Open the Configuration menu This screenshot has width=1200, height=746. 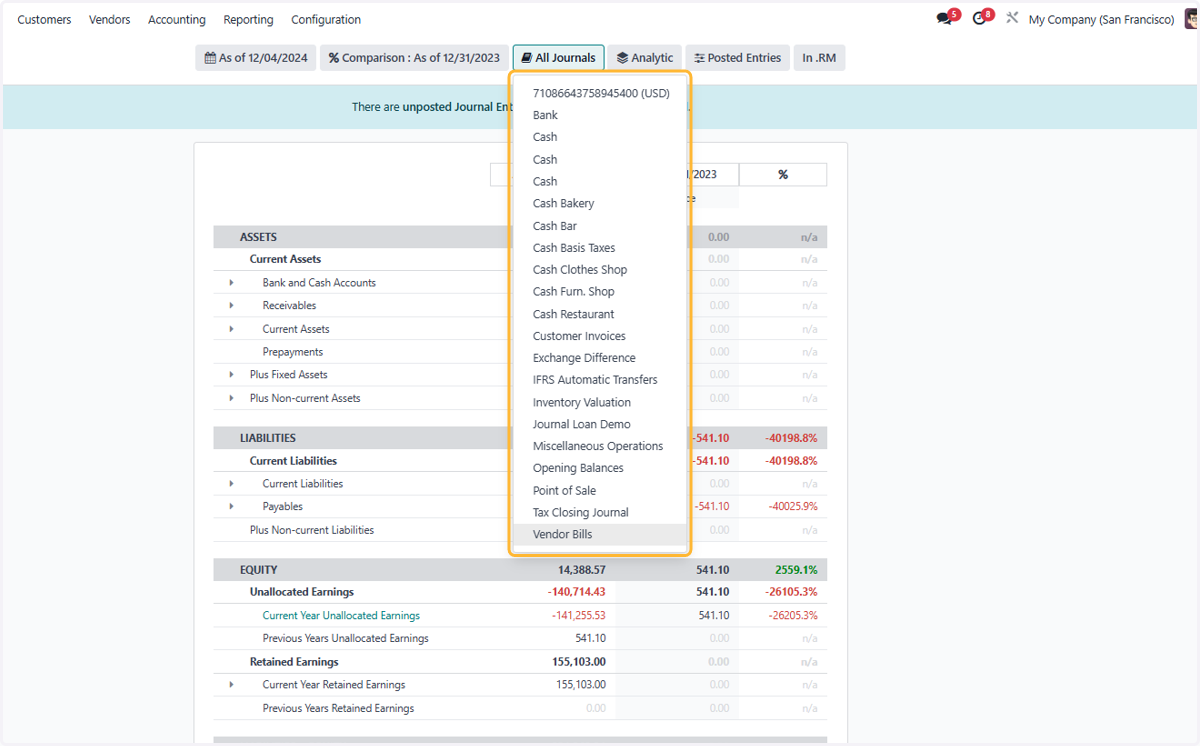(326, 20)
